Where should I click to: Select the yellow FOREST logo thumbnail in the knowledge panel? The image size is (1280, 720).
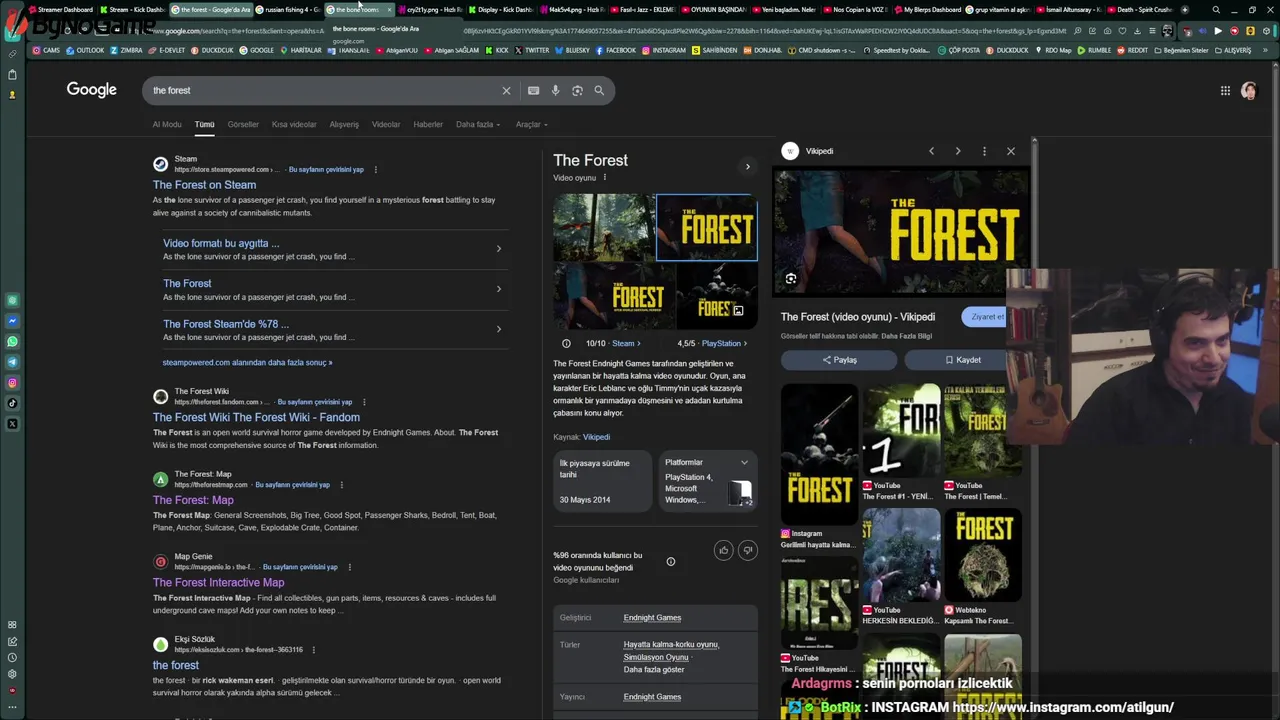[707, 228]
